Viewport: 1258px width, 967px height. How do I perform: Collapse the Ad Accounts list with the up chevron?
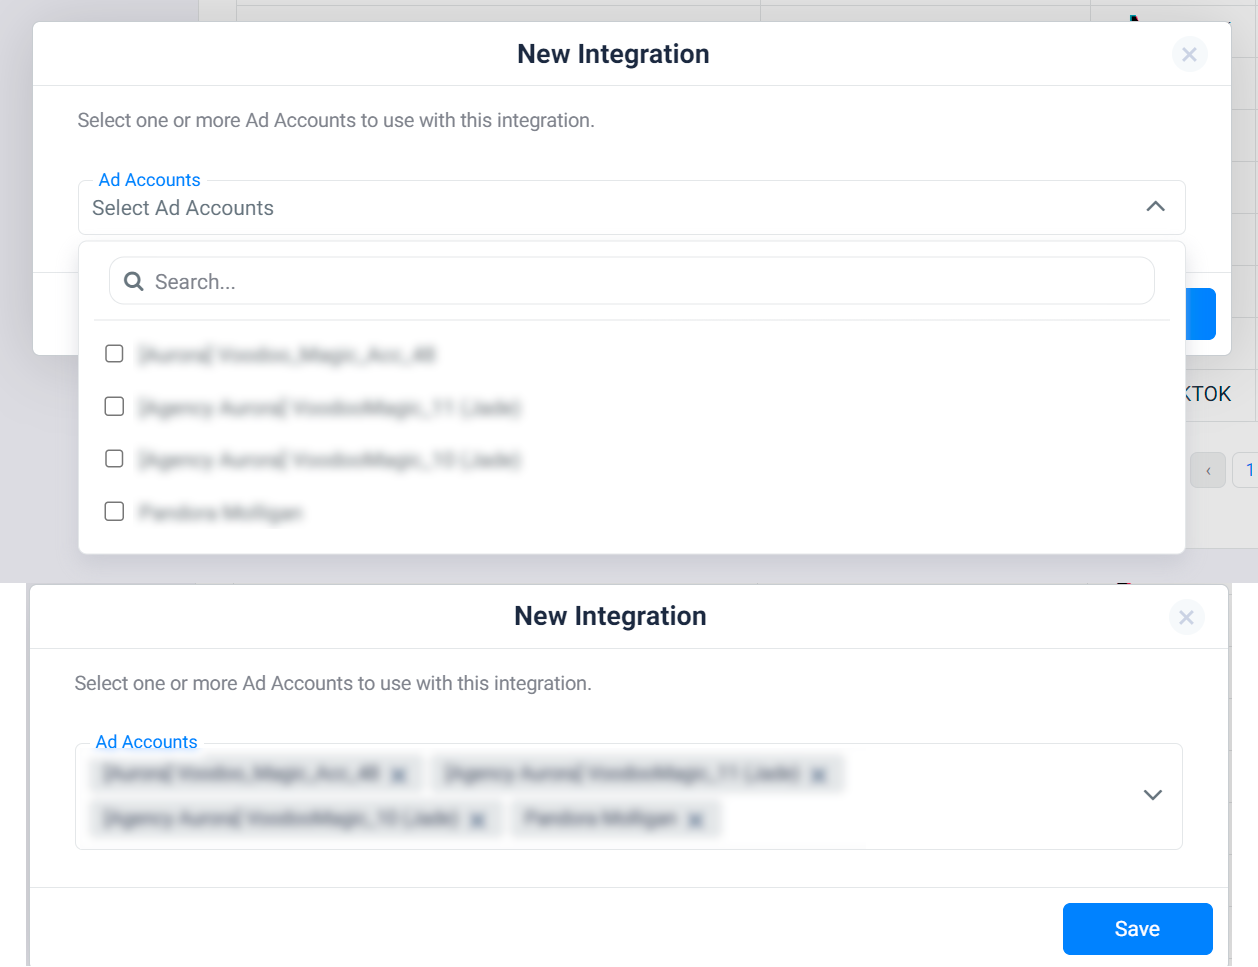pos(1155,206)
